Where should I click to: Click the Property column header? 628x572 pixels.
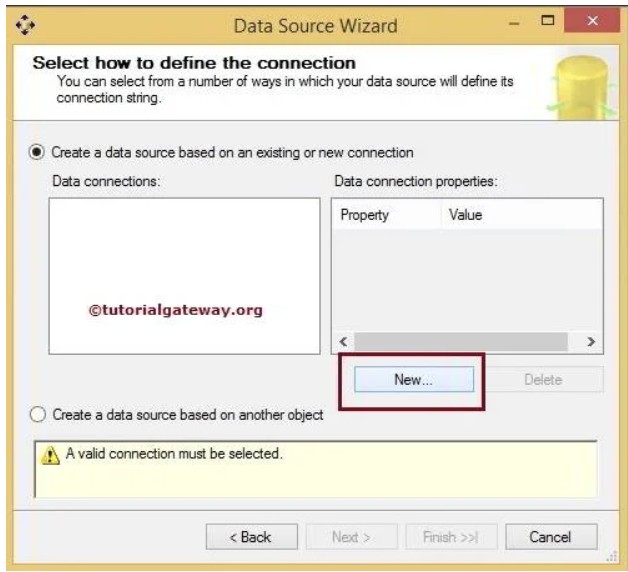386,215
